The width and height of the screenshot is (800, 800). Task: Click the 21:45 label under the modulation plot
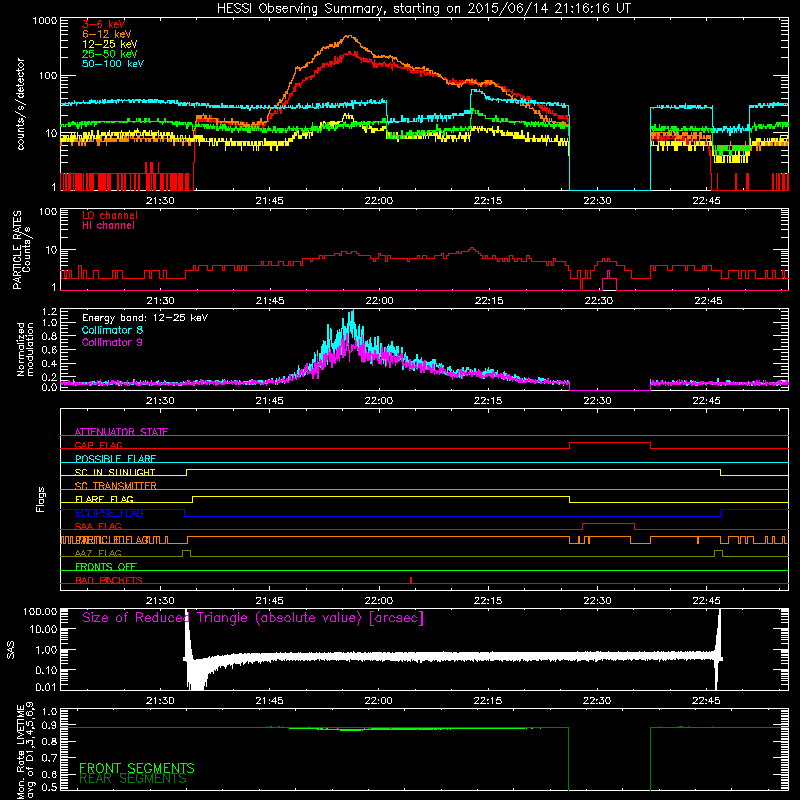(x=269, y=401)
